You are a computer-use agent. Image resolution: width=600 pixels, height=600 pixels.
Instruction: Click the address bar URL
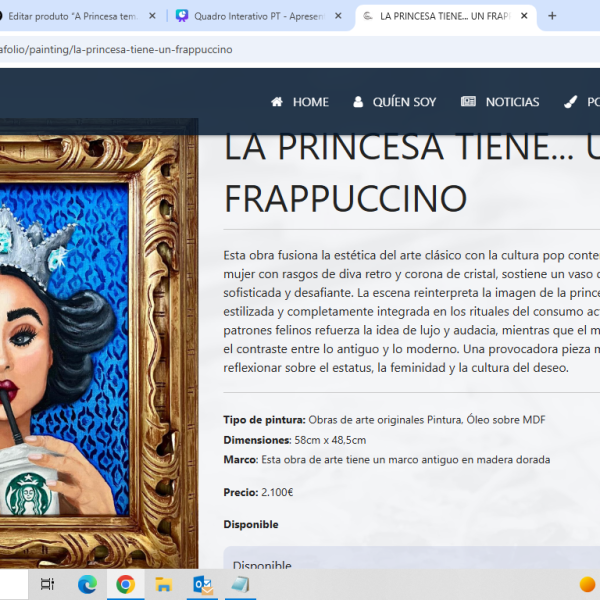pos(116,49)
